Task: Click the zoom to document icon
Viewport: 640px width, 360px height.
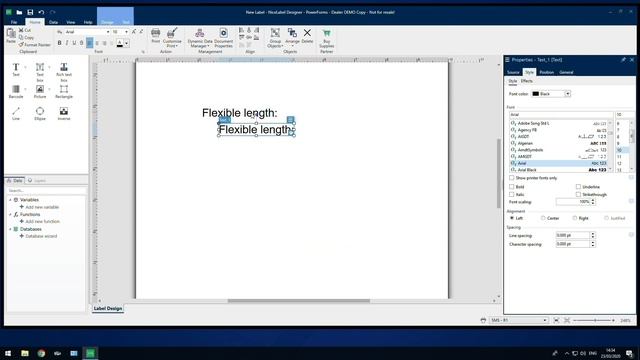Action: (x=556, y=320)
